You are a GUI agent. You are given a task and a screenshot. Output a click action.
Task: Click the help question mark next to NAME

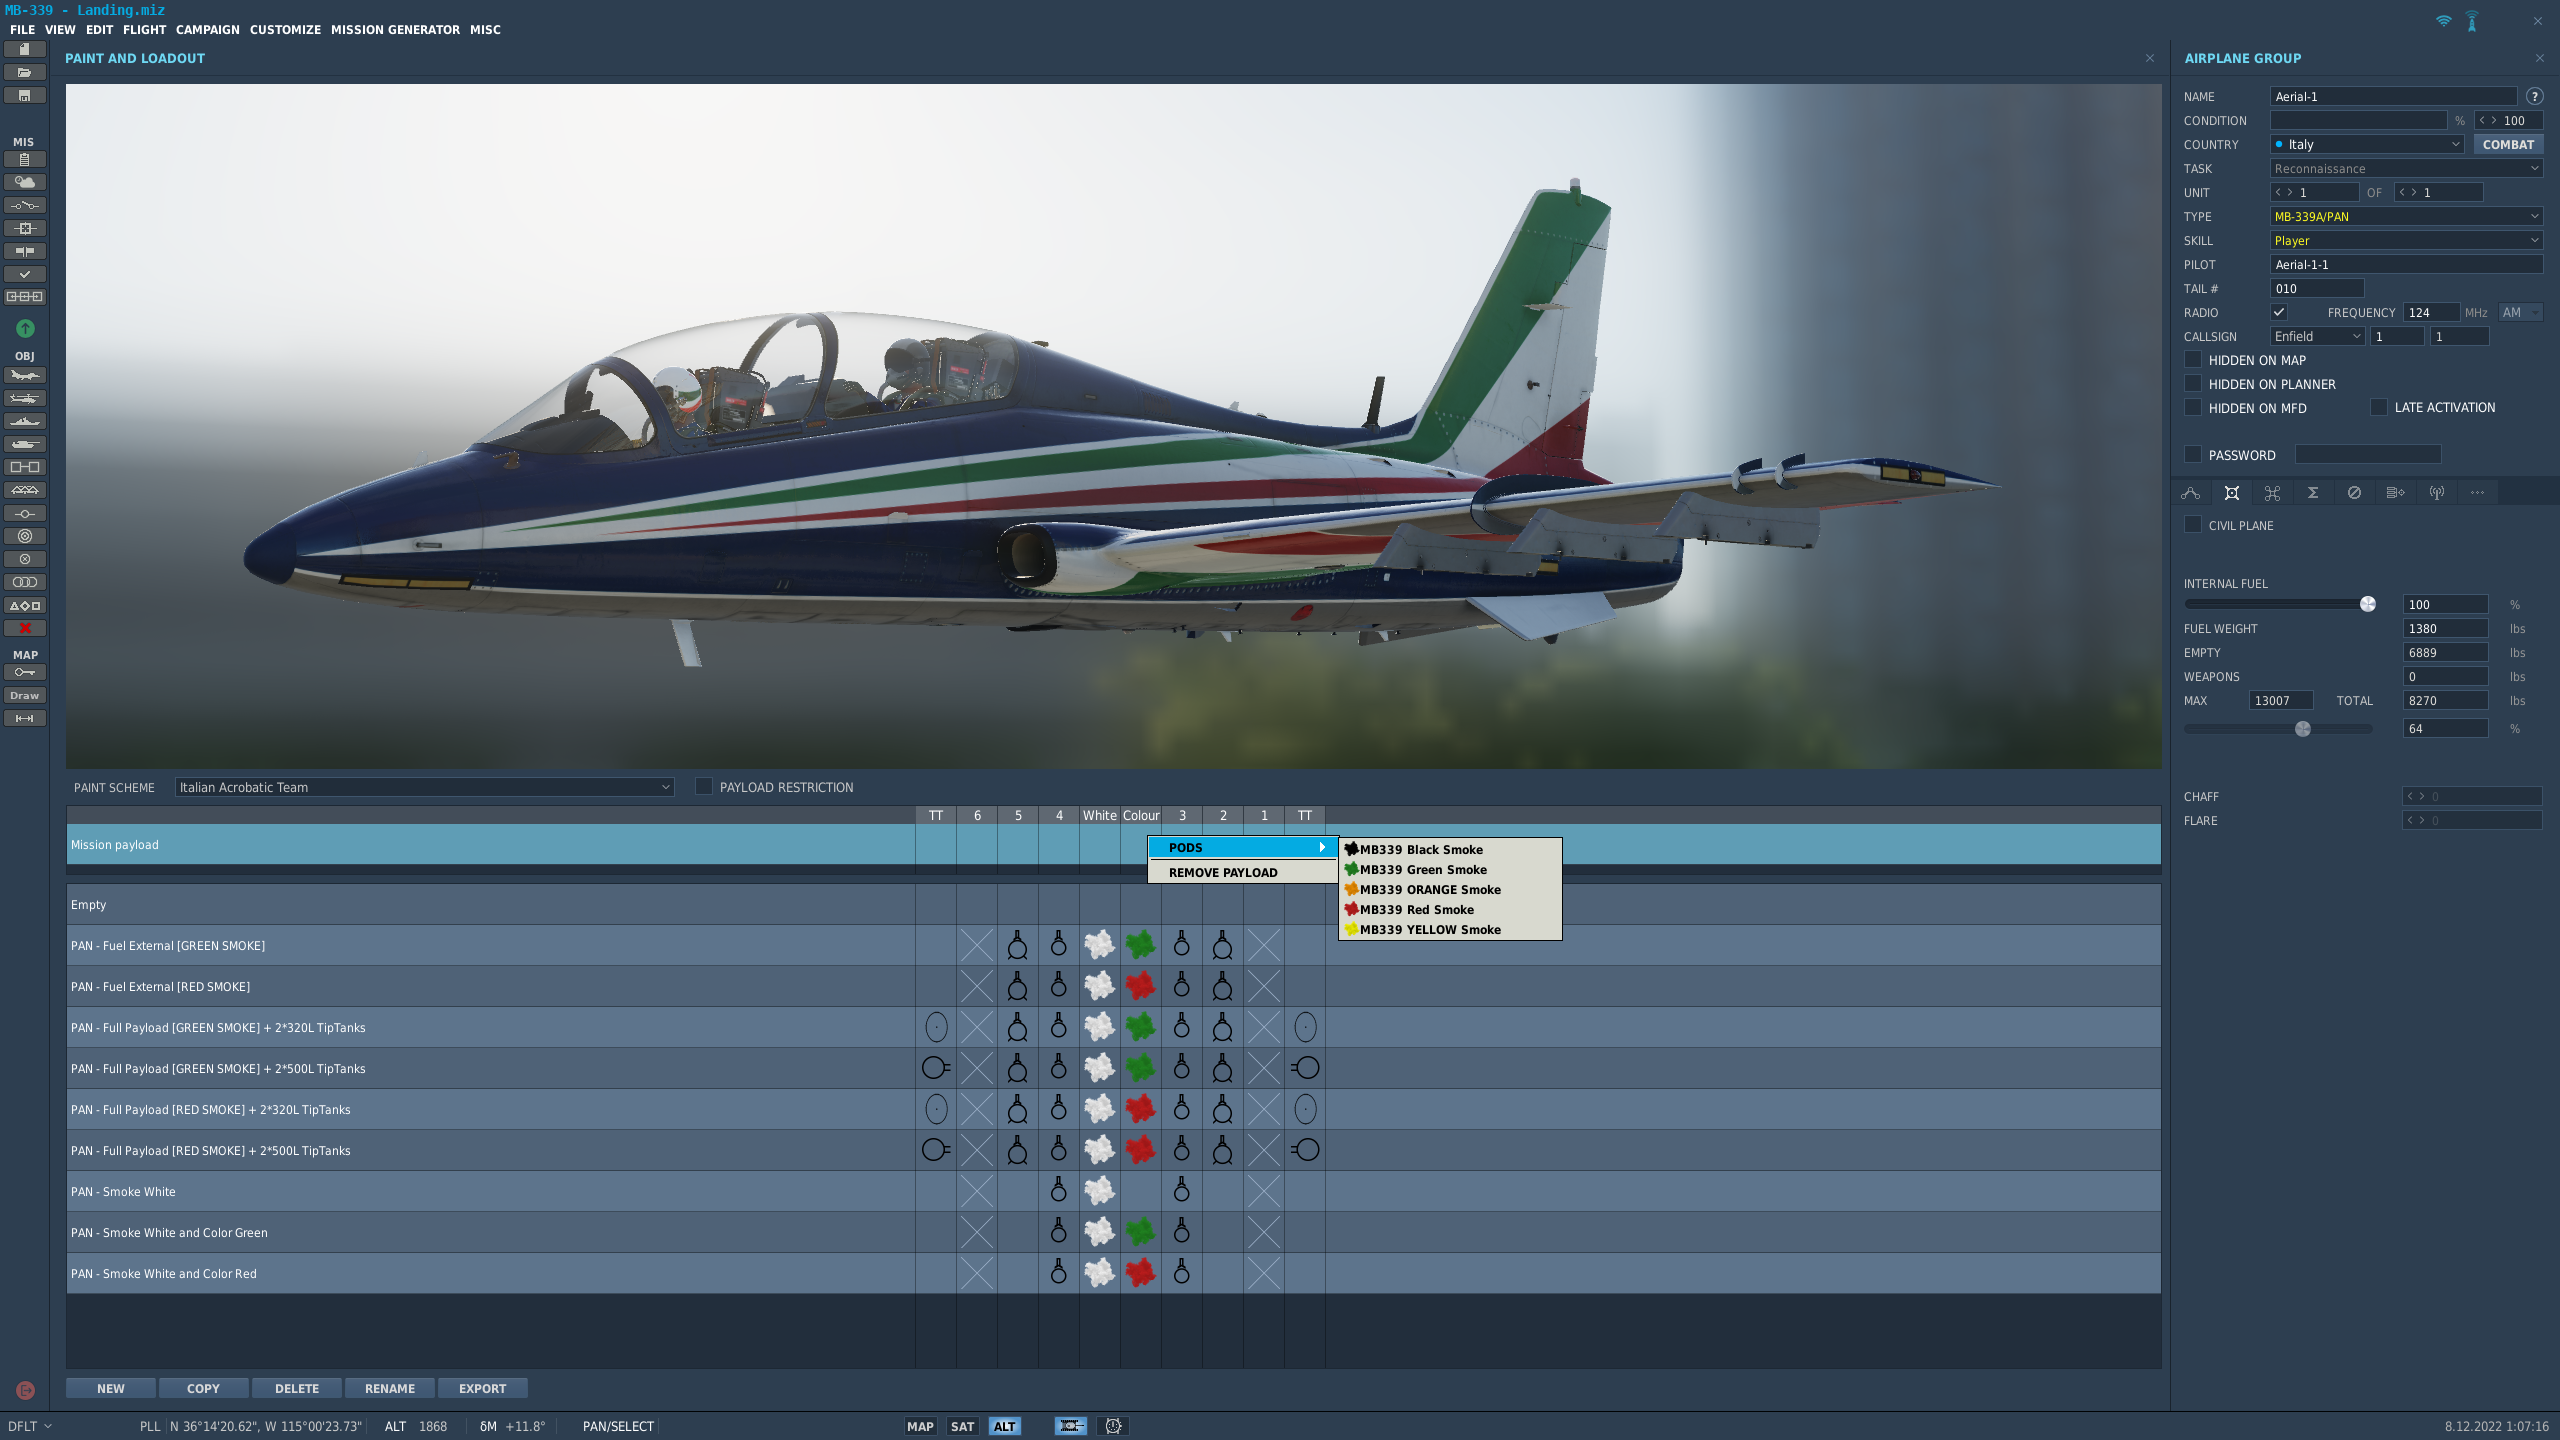[x=2534, y=97]
